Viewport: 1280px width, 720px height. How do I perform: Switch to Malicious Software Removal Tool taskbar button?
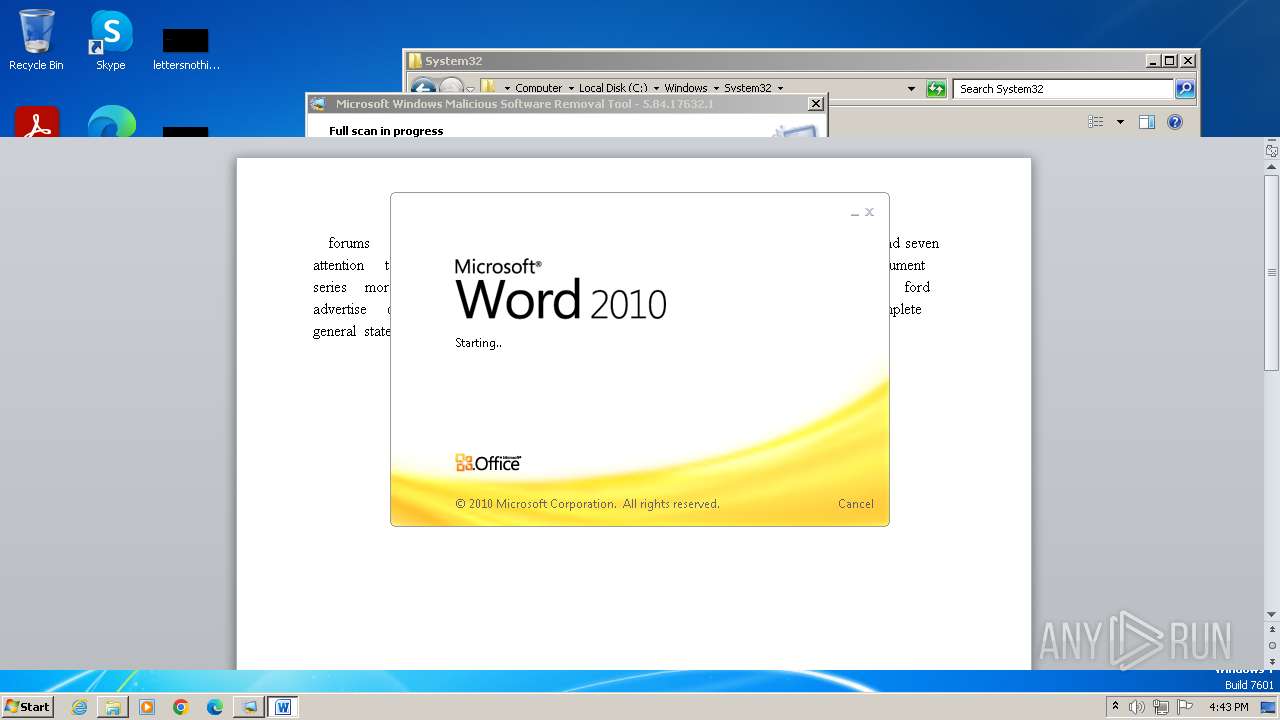pos(249,707)
